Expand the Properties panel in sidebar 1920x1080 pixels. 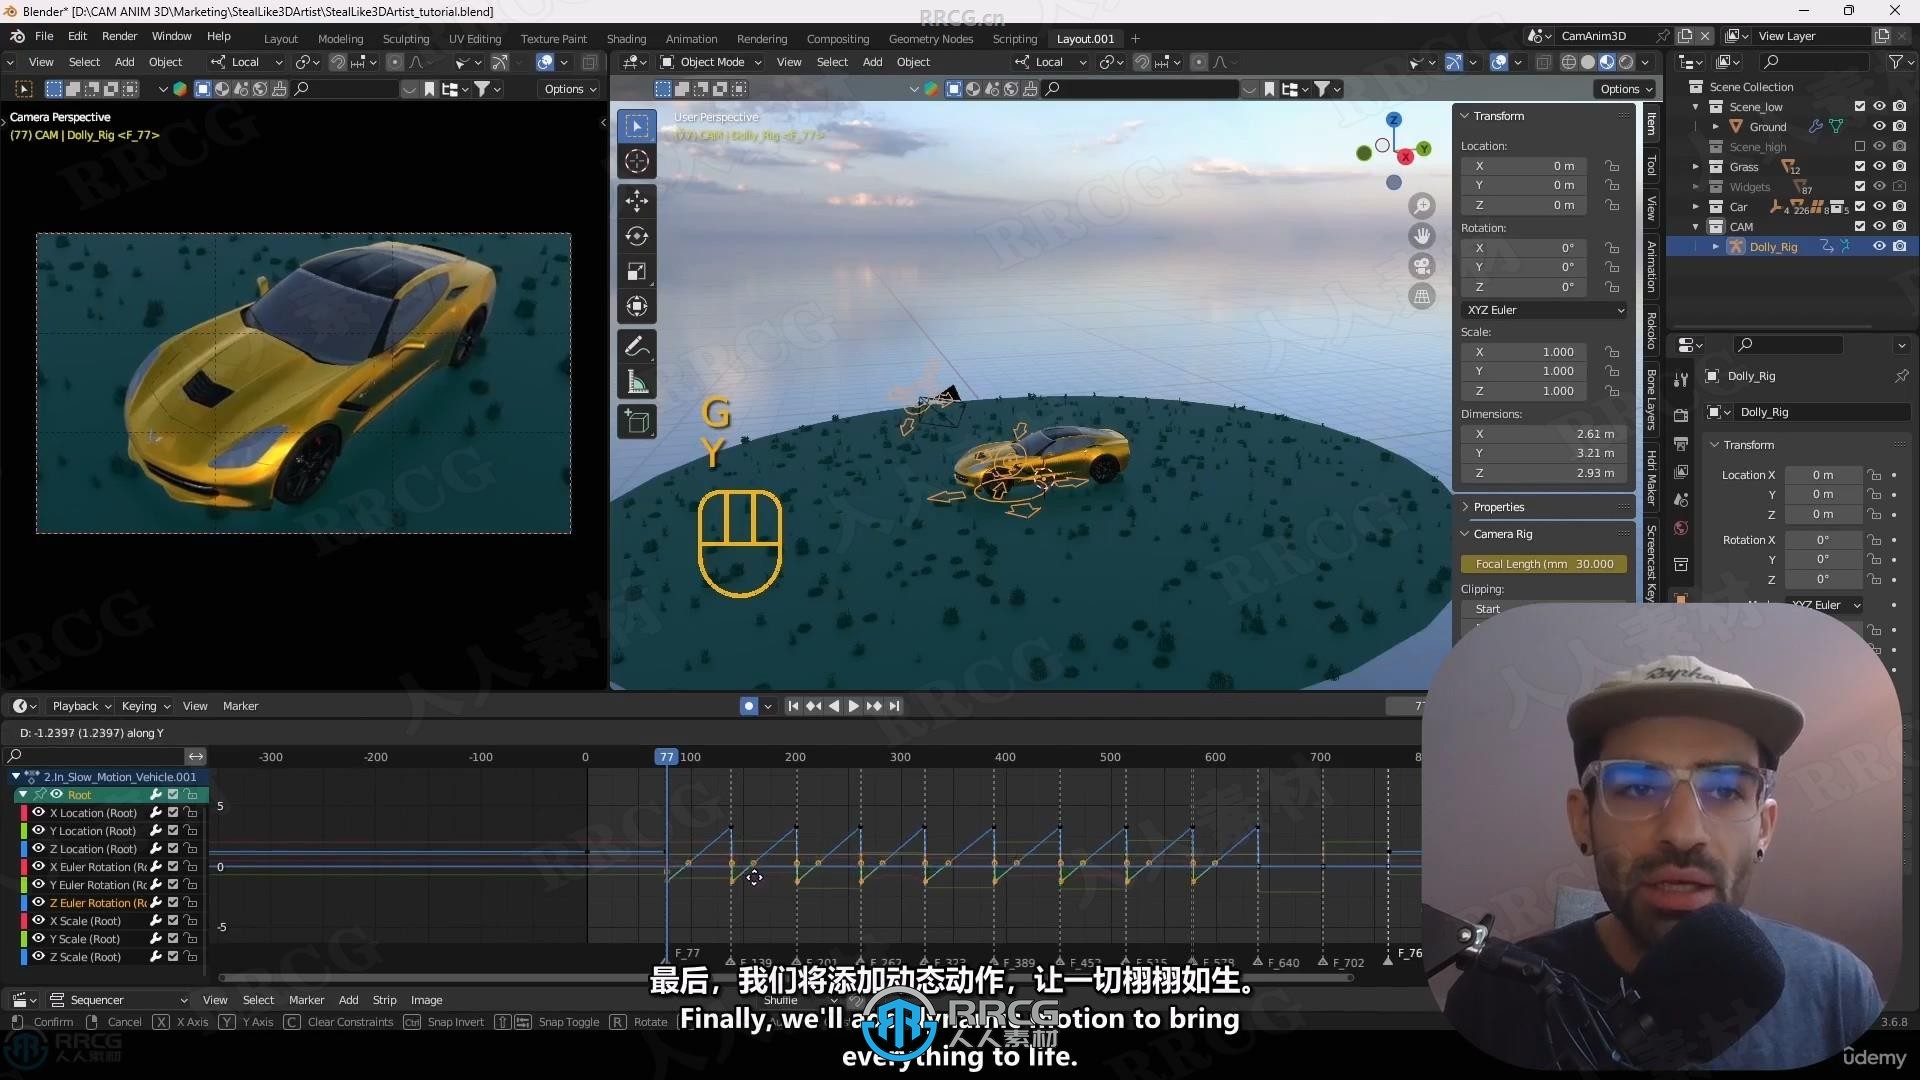coord(1466,507)
